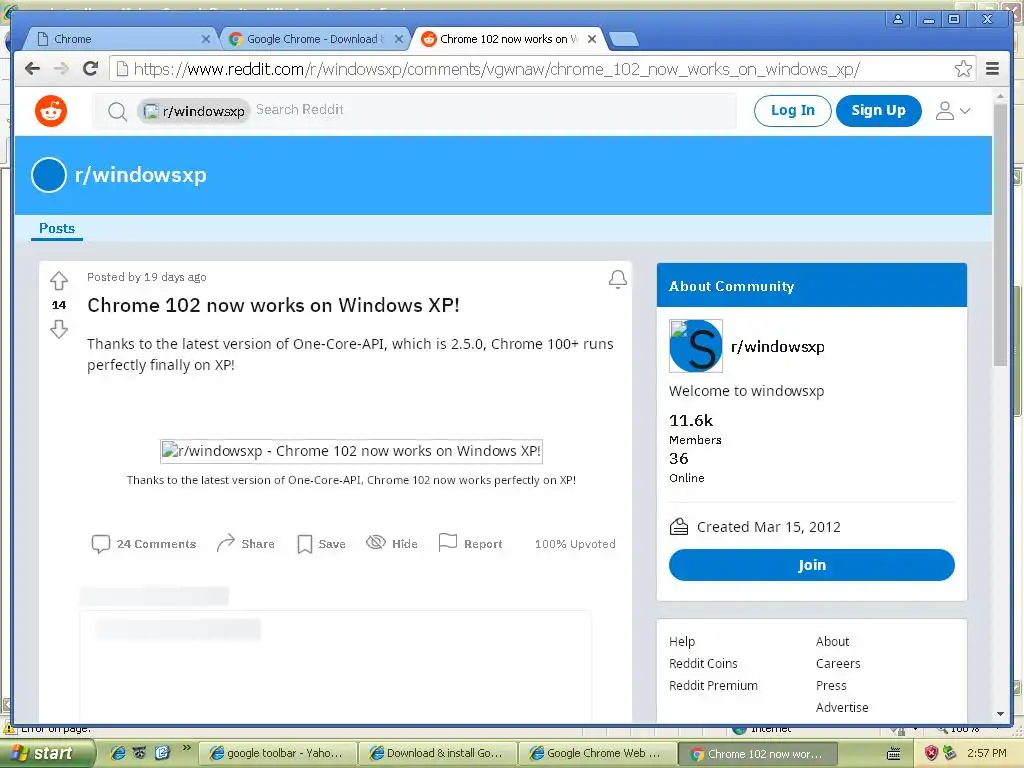
Task: Upvote the Chrome 102 post
Action: click(59, 281)
